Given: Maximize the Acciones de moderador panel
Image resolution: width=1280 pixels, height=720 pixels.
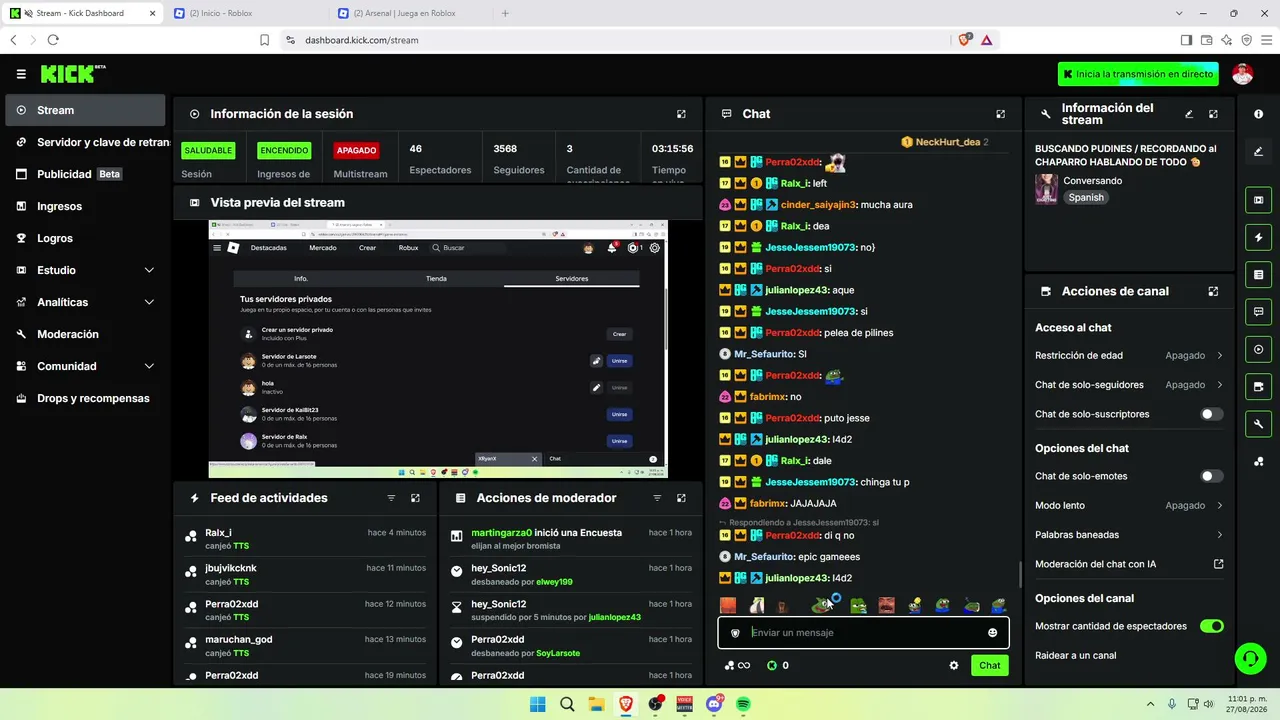Looking at the screenshot, I should [681, 498].
